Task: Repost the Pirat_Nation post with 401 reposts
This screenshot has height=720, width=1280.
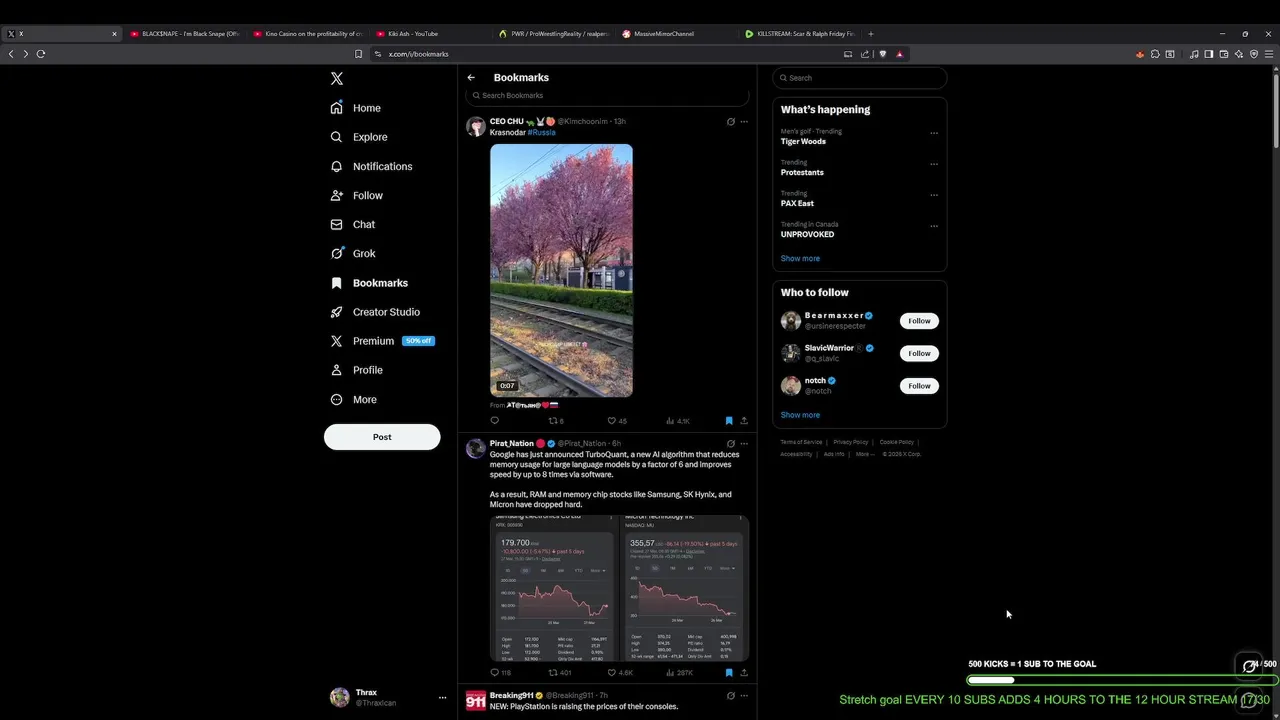Action: point(559,673)
